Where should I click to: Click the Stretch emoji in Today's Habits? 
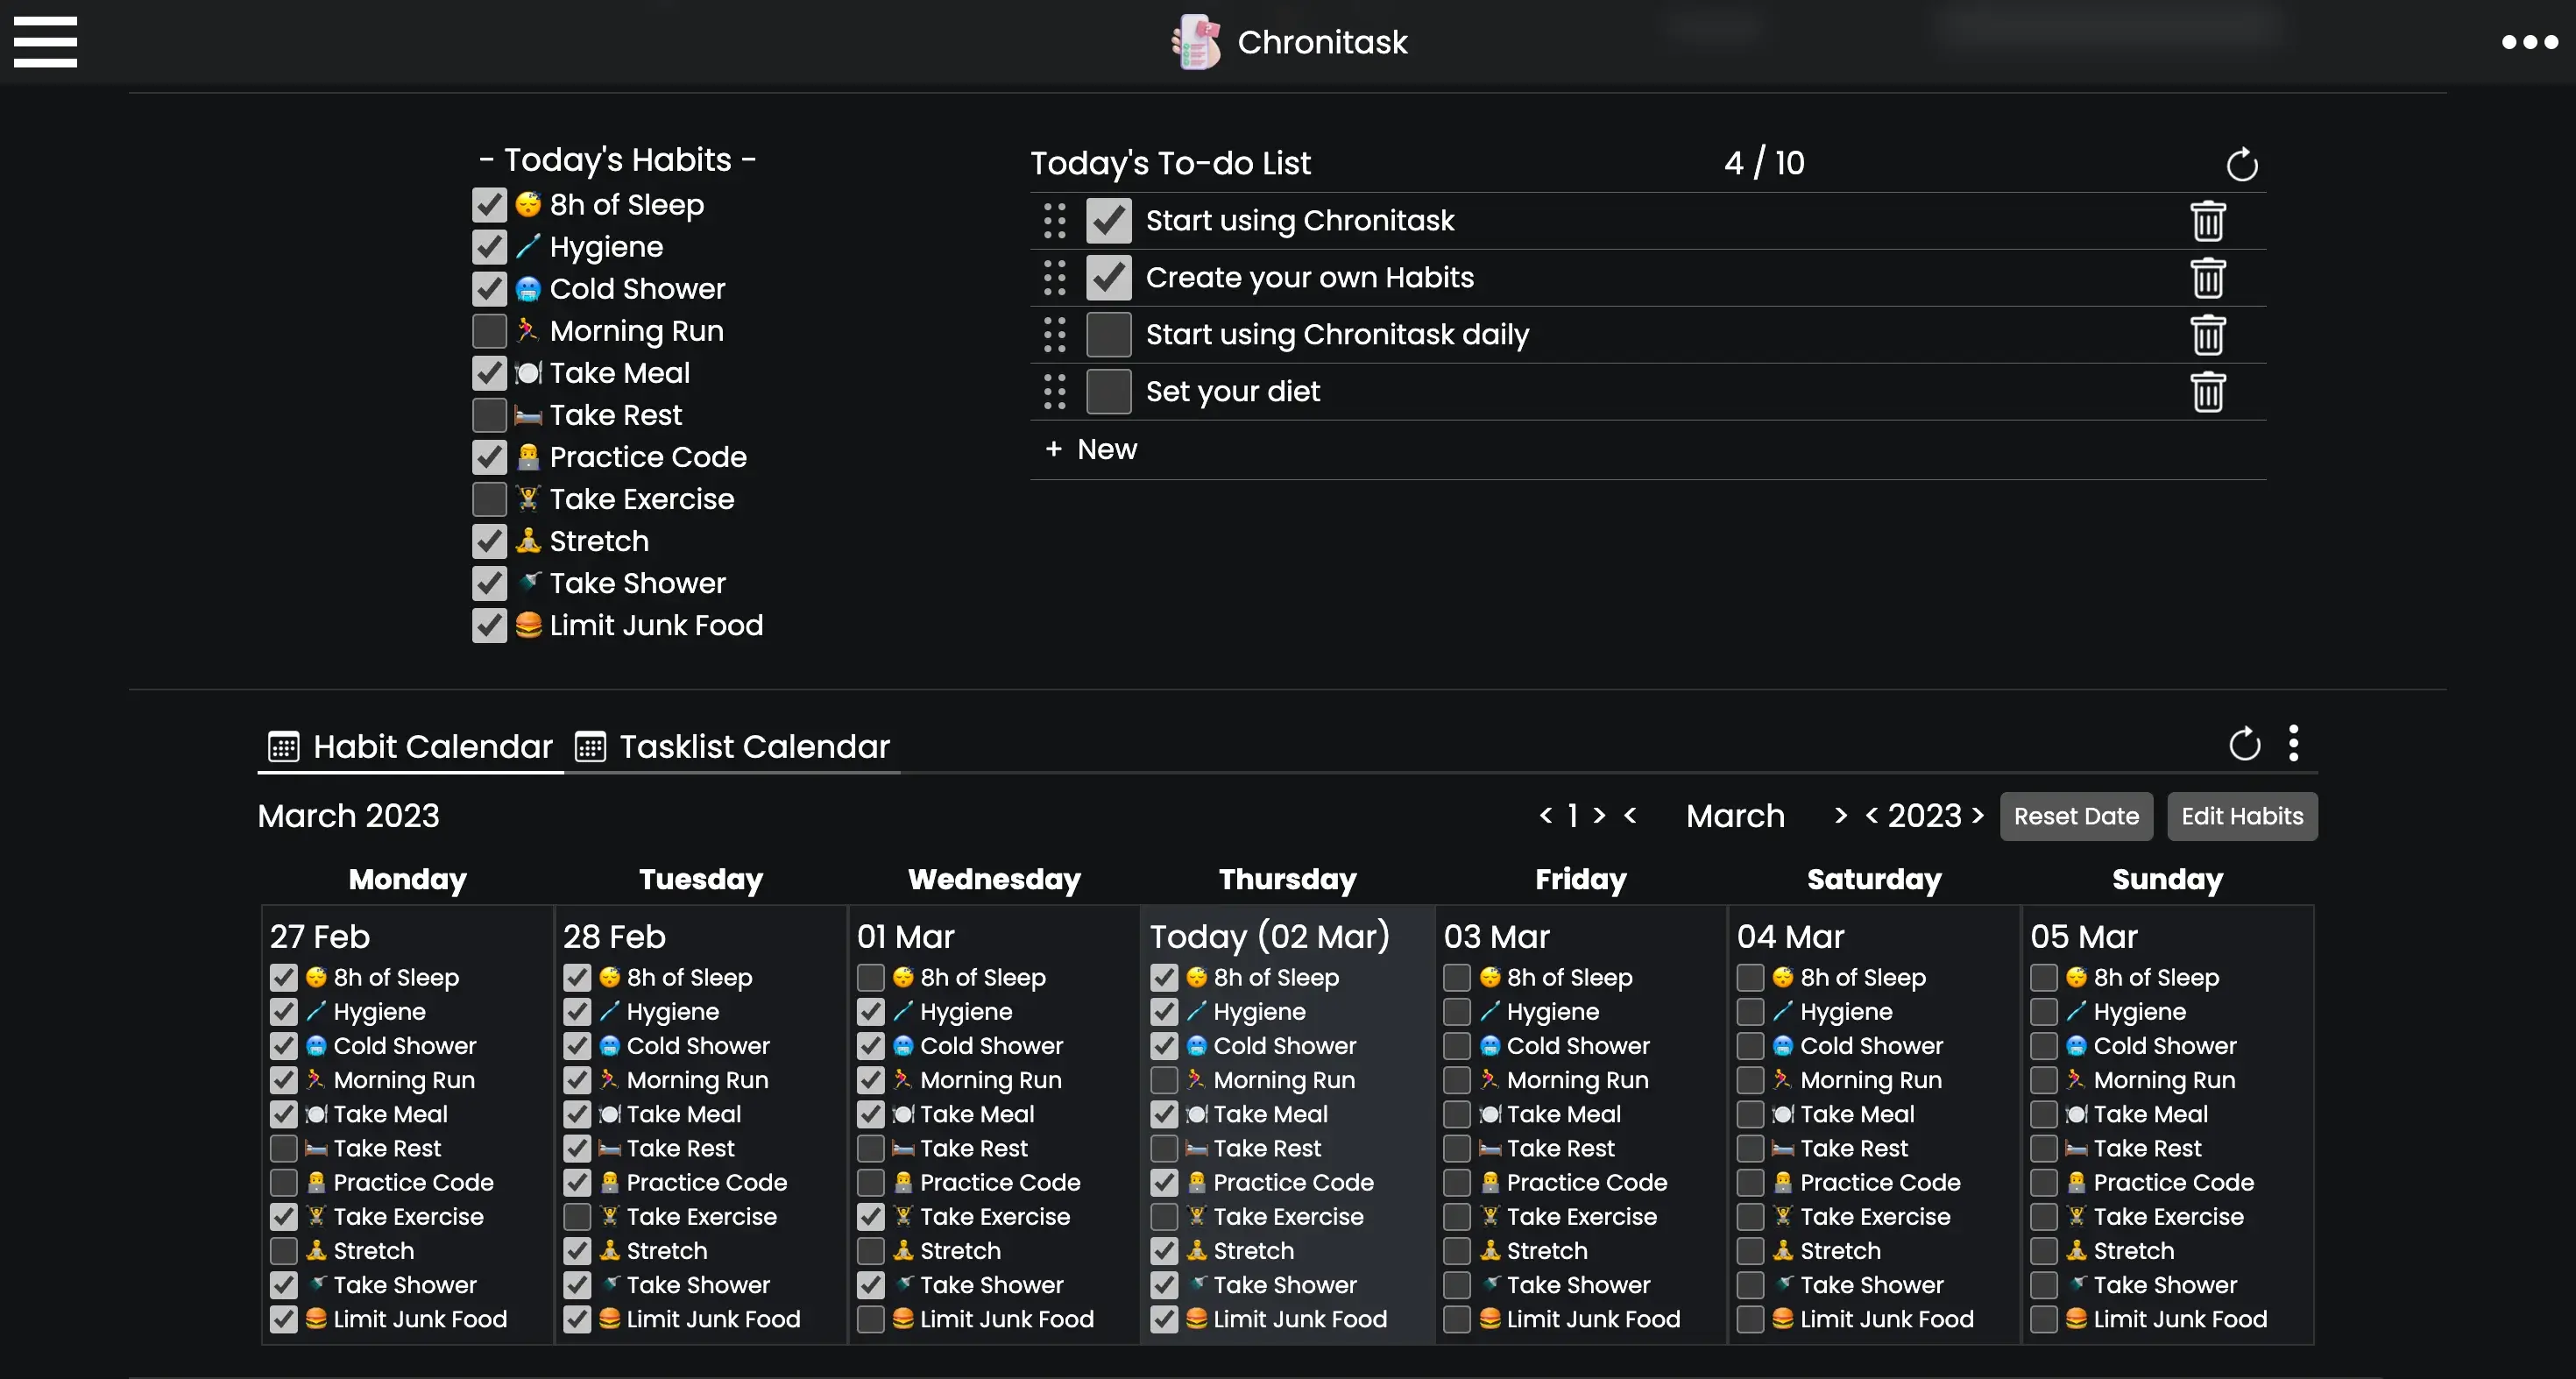pyautogui.click(x=528, y=541)
